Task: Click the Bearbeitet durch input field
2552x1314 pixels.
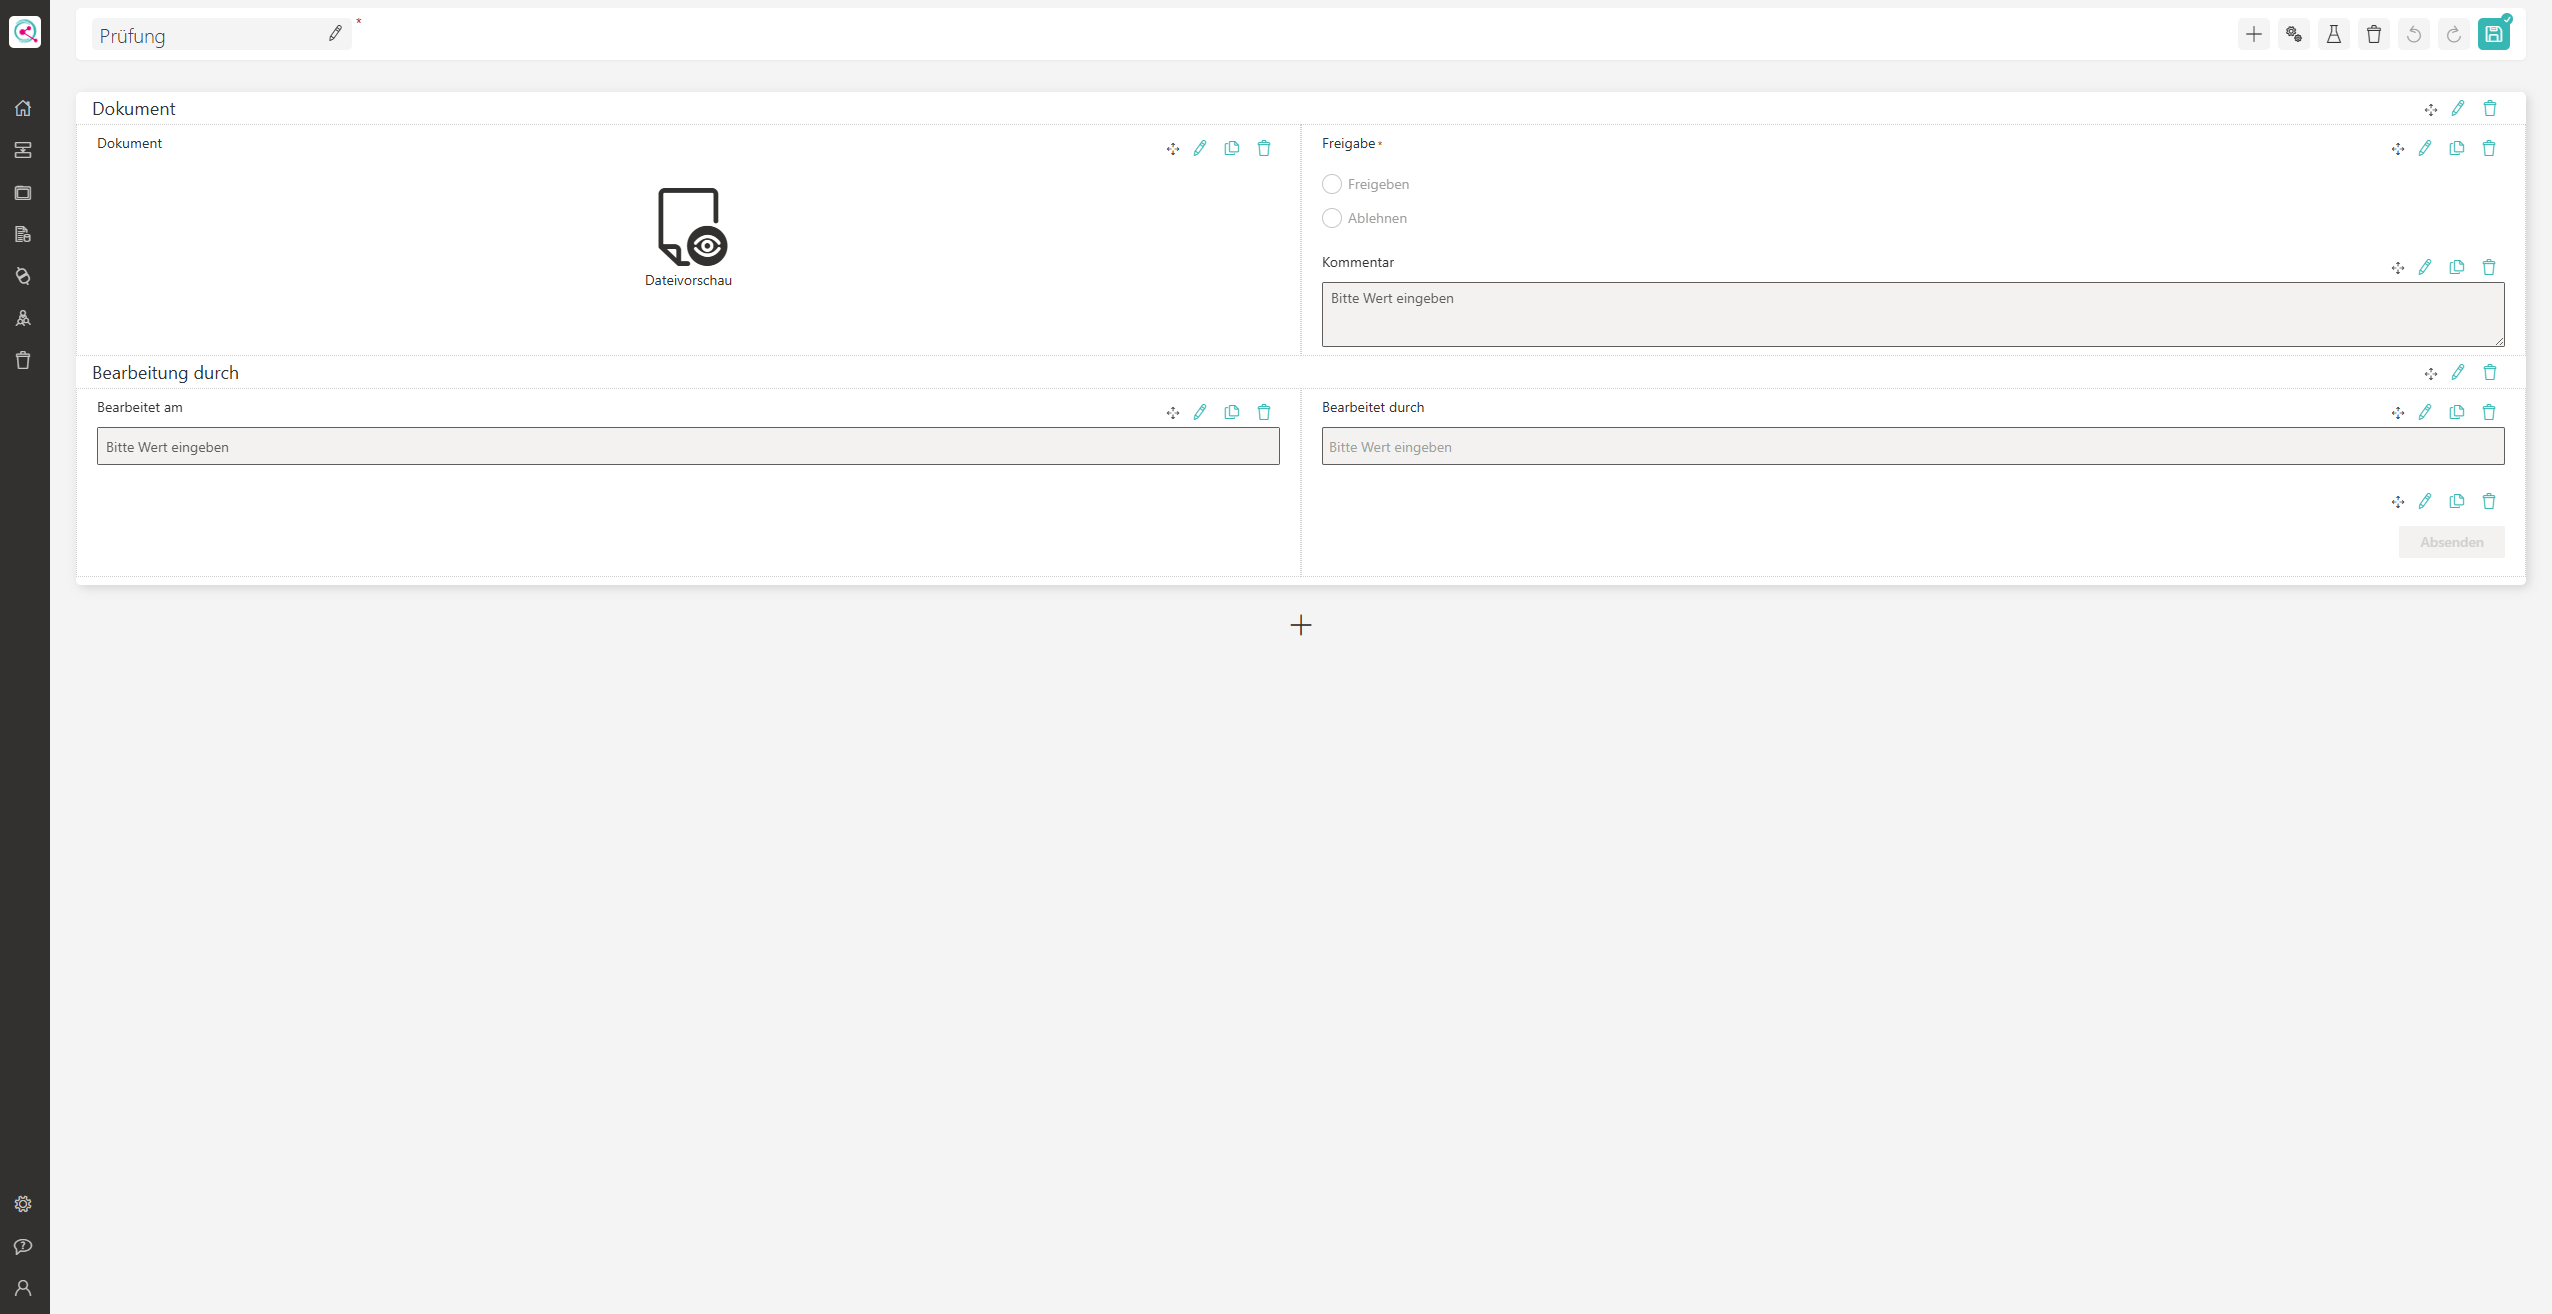Action: (x=1912, y=446)
